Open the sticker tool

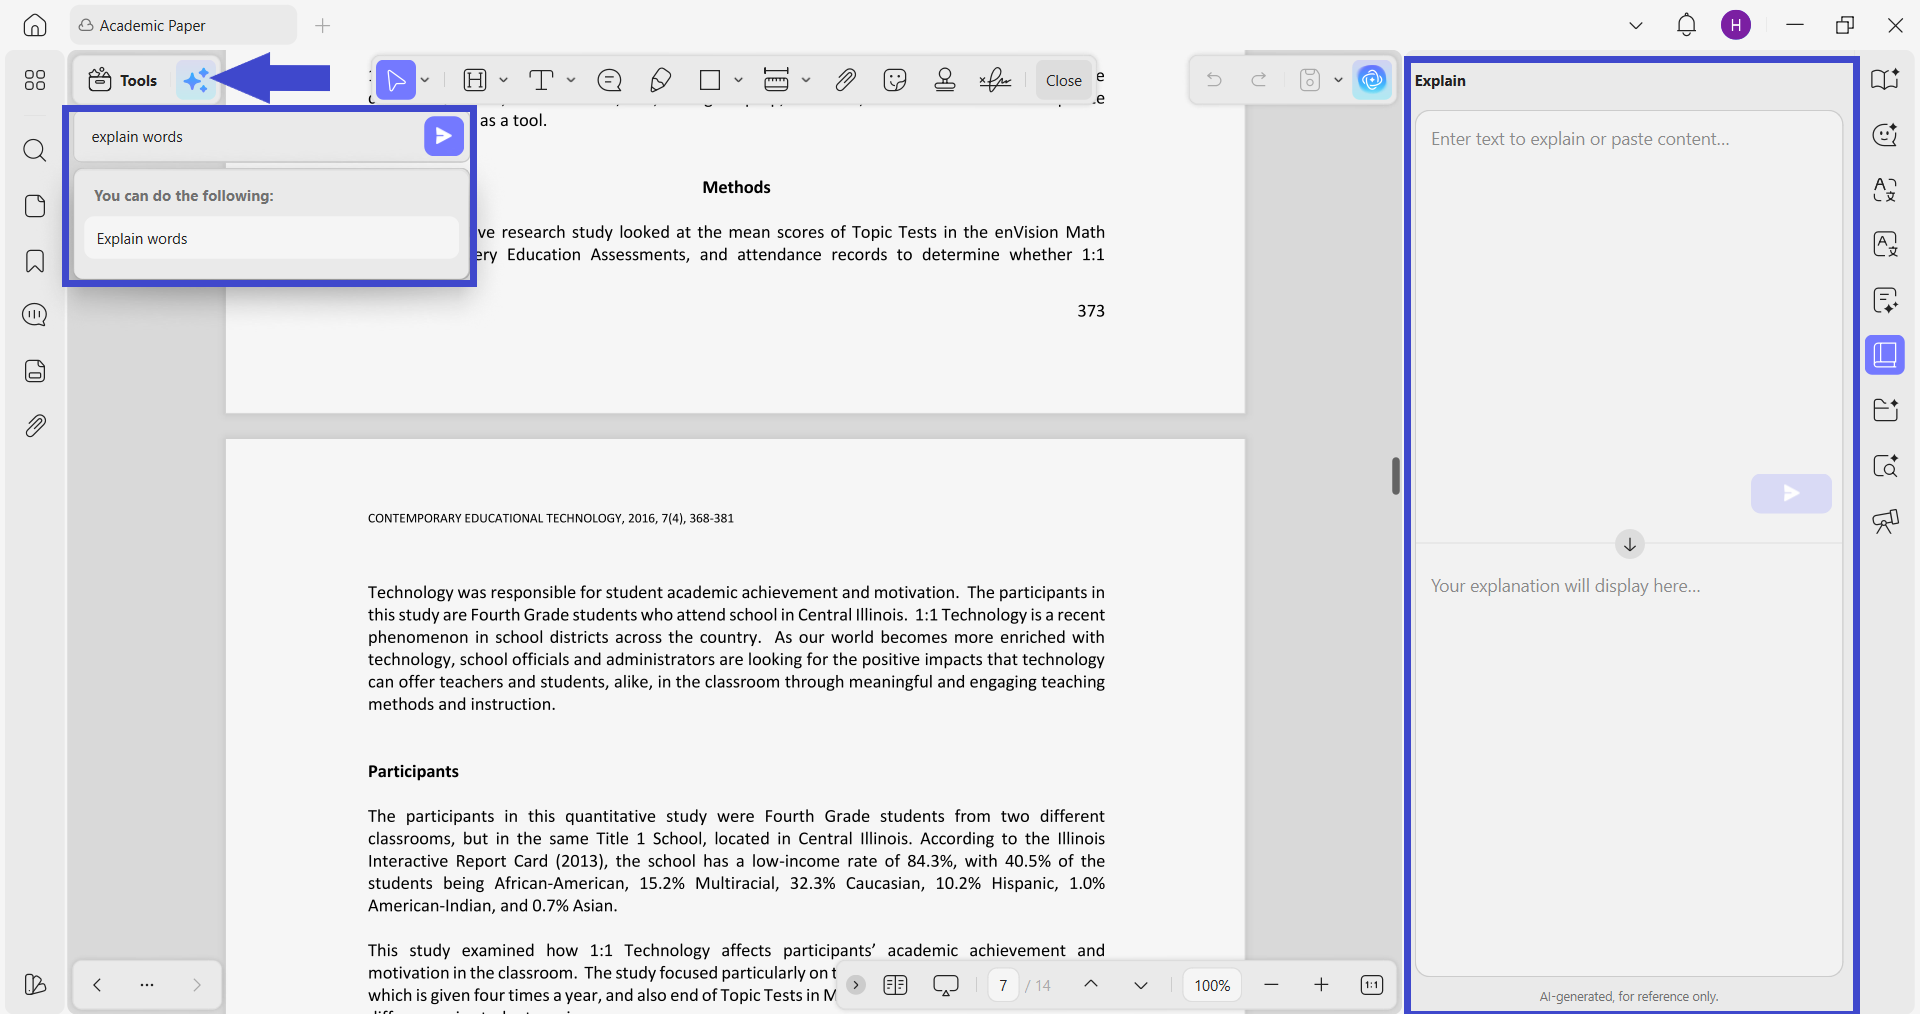tap(895, 80)
